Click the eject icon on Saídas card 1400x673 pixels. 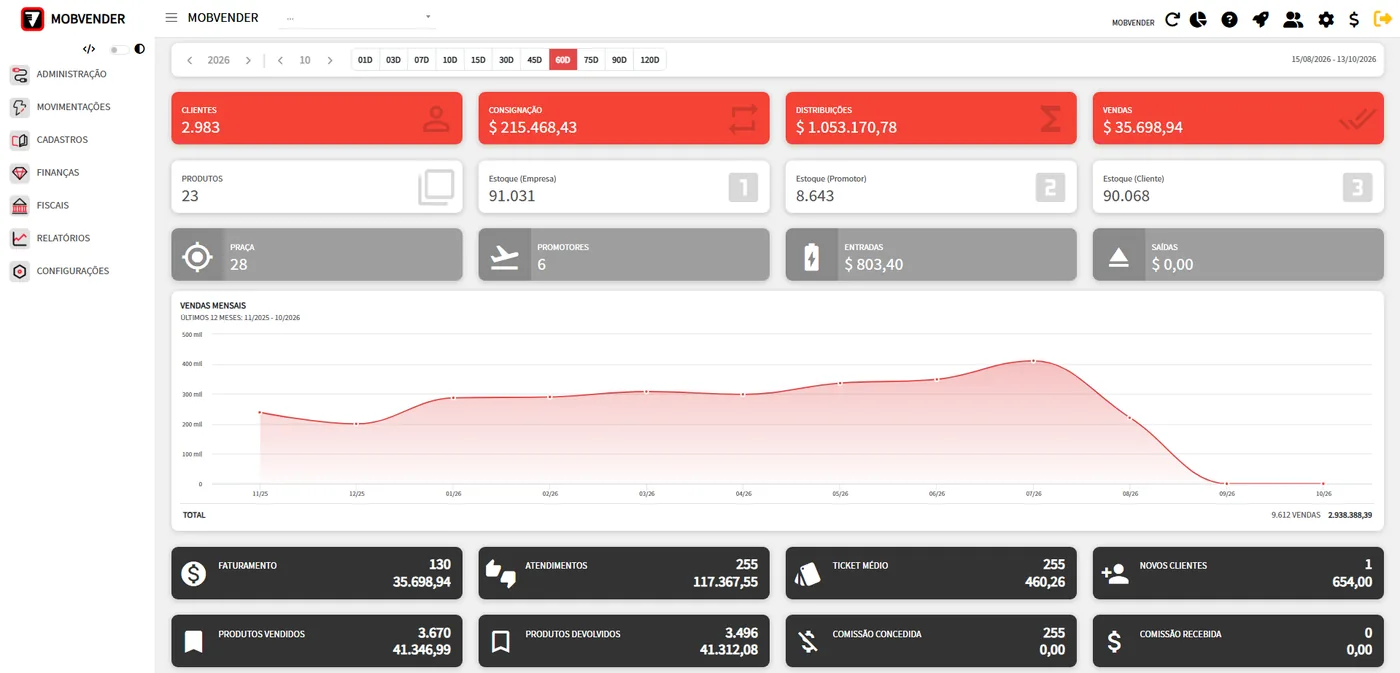[x=1118, y=257]
